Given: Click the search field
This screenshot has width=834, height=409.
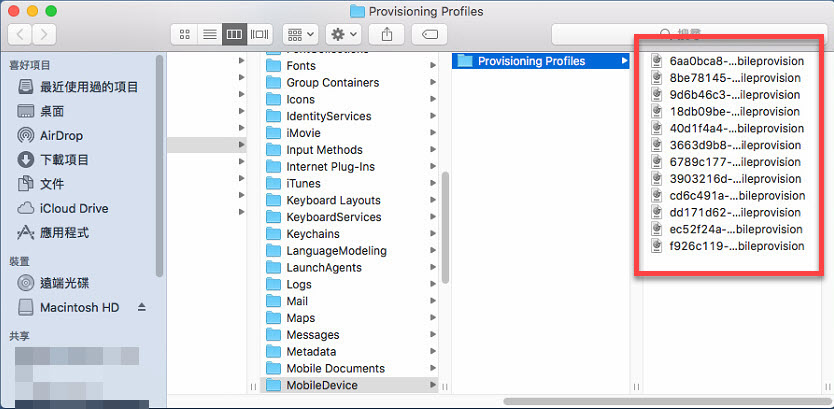Looking at the screenshot, I should point(689,35).
